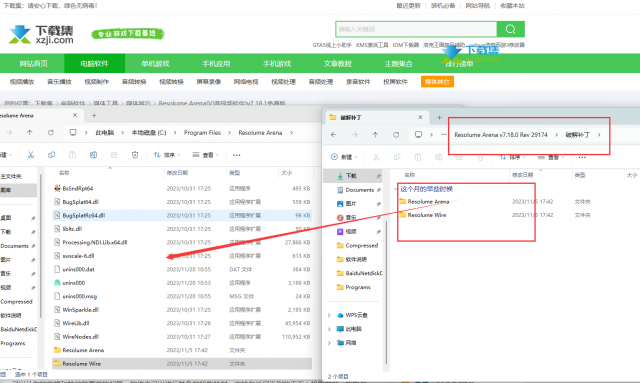640x383 pixels.
Task: Click the Back arrow in 破解补丁 window
Action: click(x=333, y=135)
